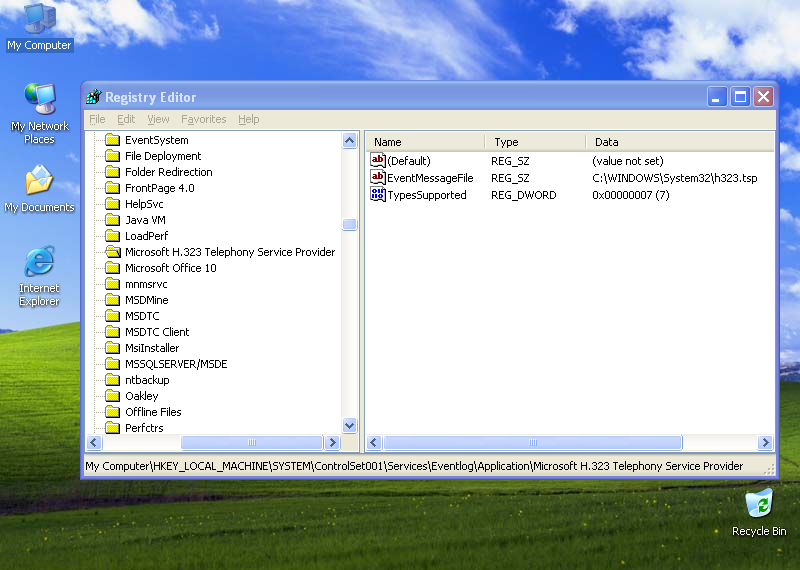Click the 0x00000007 (7) data value
The width and height of the screenshot is (800, 570).
pyautogui.click(x=631, y=195)
